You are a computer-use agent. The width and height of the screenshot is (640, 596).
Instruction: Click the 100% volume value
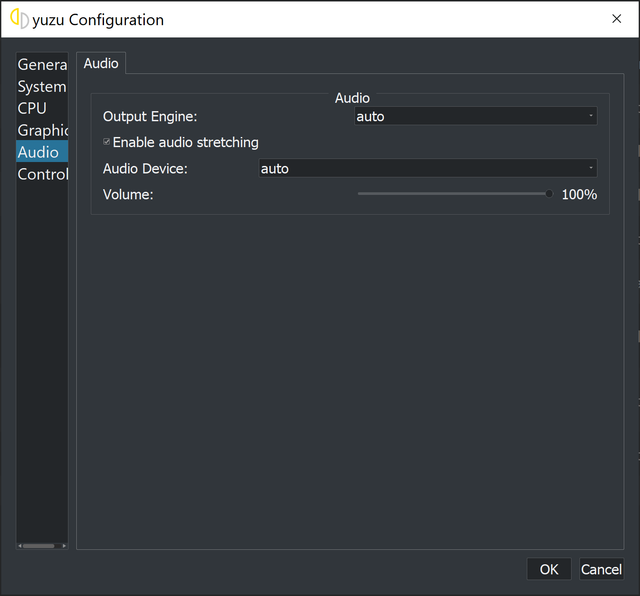(579, 194)
